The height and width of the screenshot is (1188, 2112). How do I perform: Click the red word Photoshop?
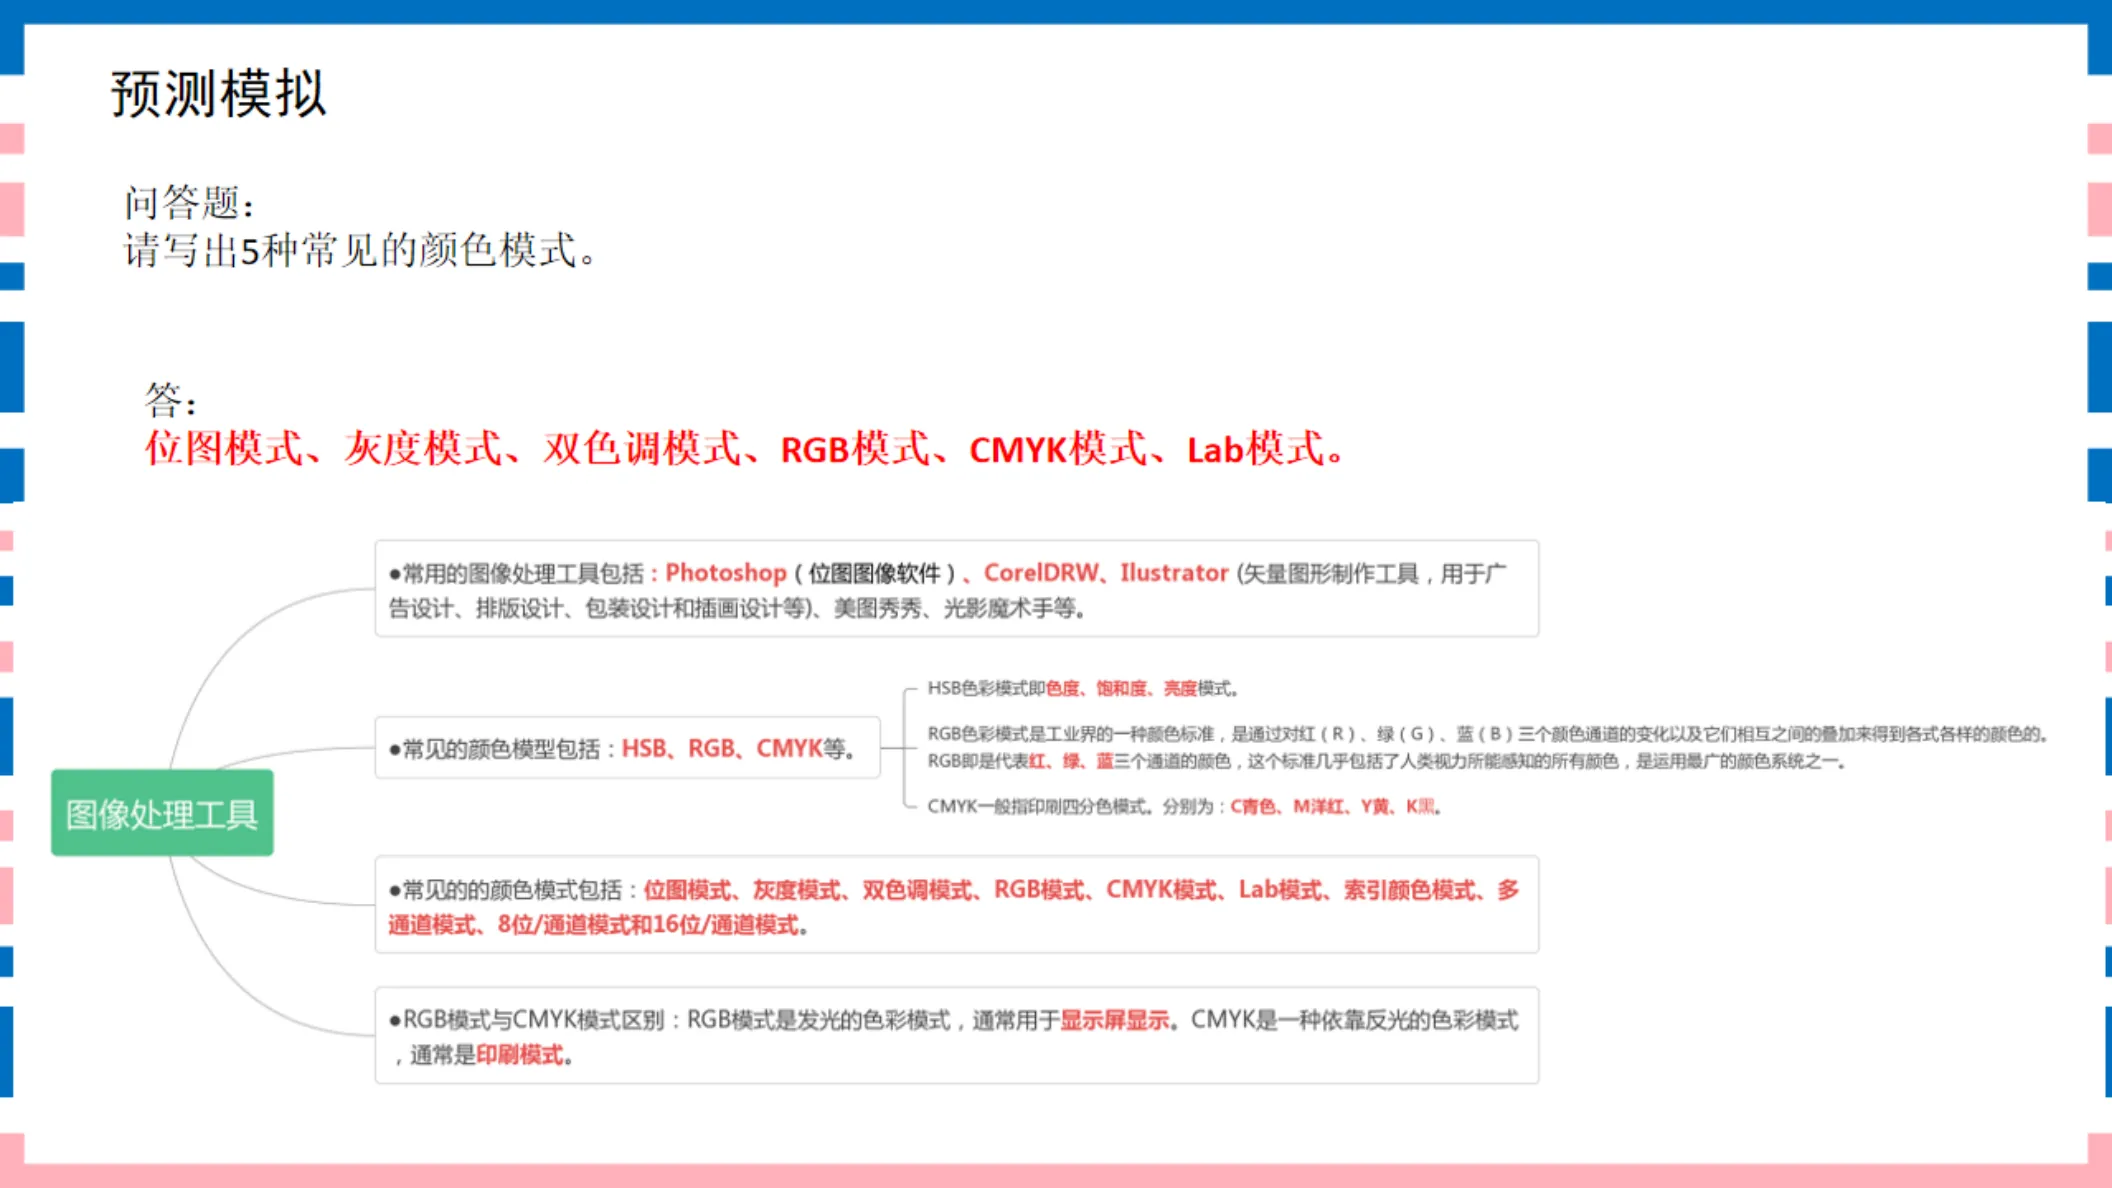(x=726, y=573)
